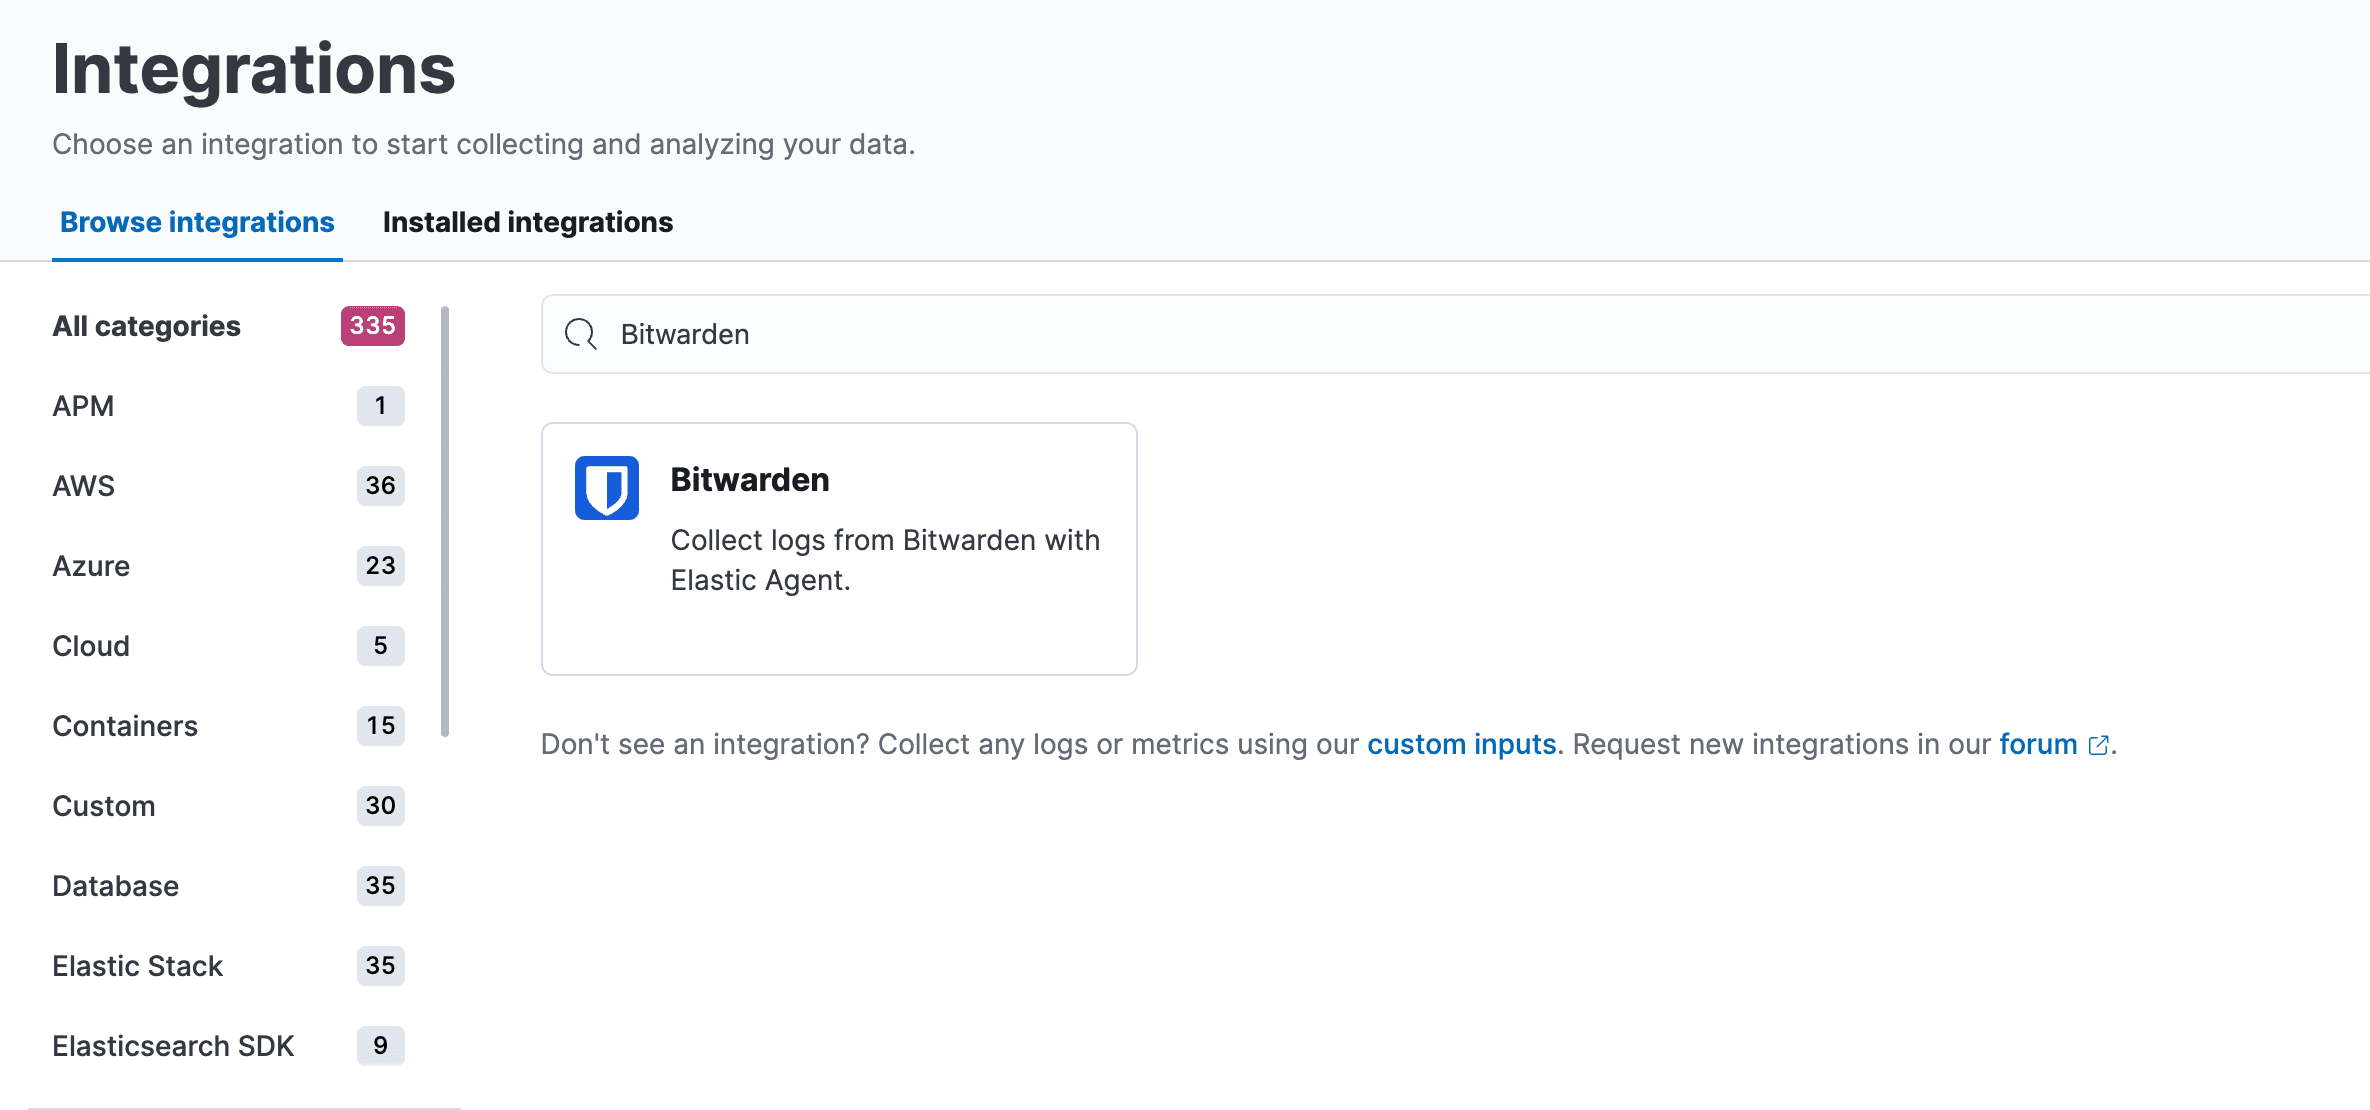Expand the Cloud category section
This screenshot has height=1110, width=2370.
click(x=91, y=644)
